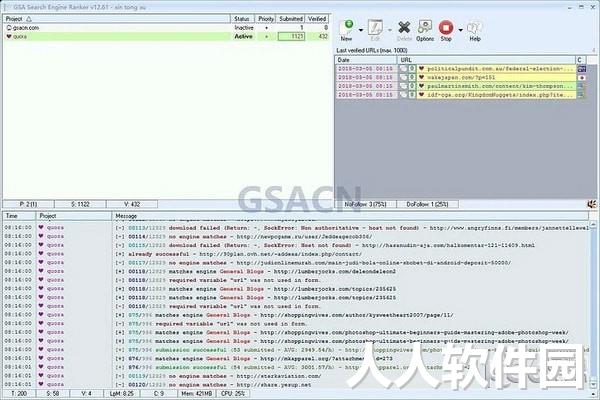The height and width of the screenshot is (400, 600).
Task: Select the judionlinemurah.com no engine matches message
Action: (x=313, y=263)
